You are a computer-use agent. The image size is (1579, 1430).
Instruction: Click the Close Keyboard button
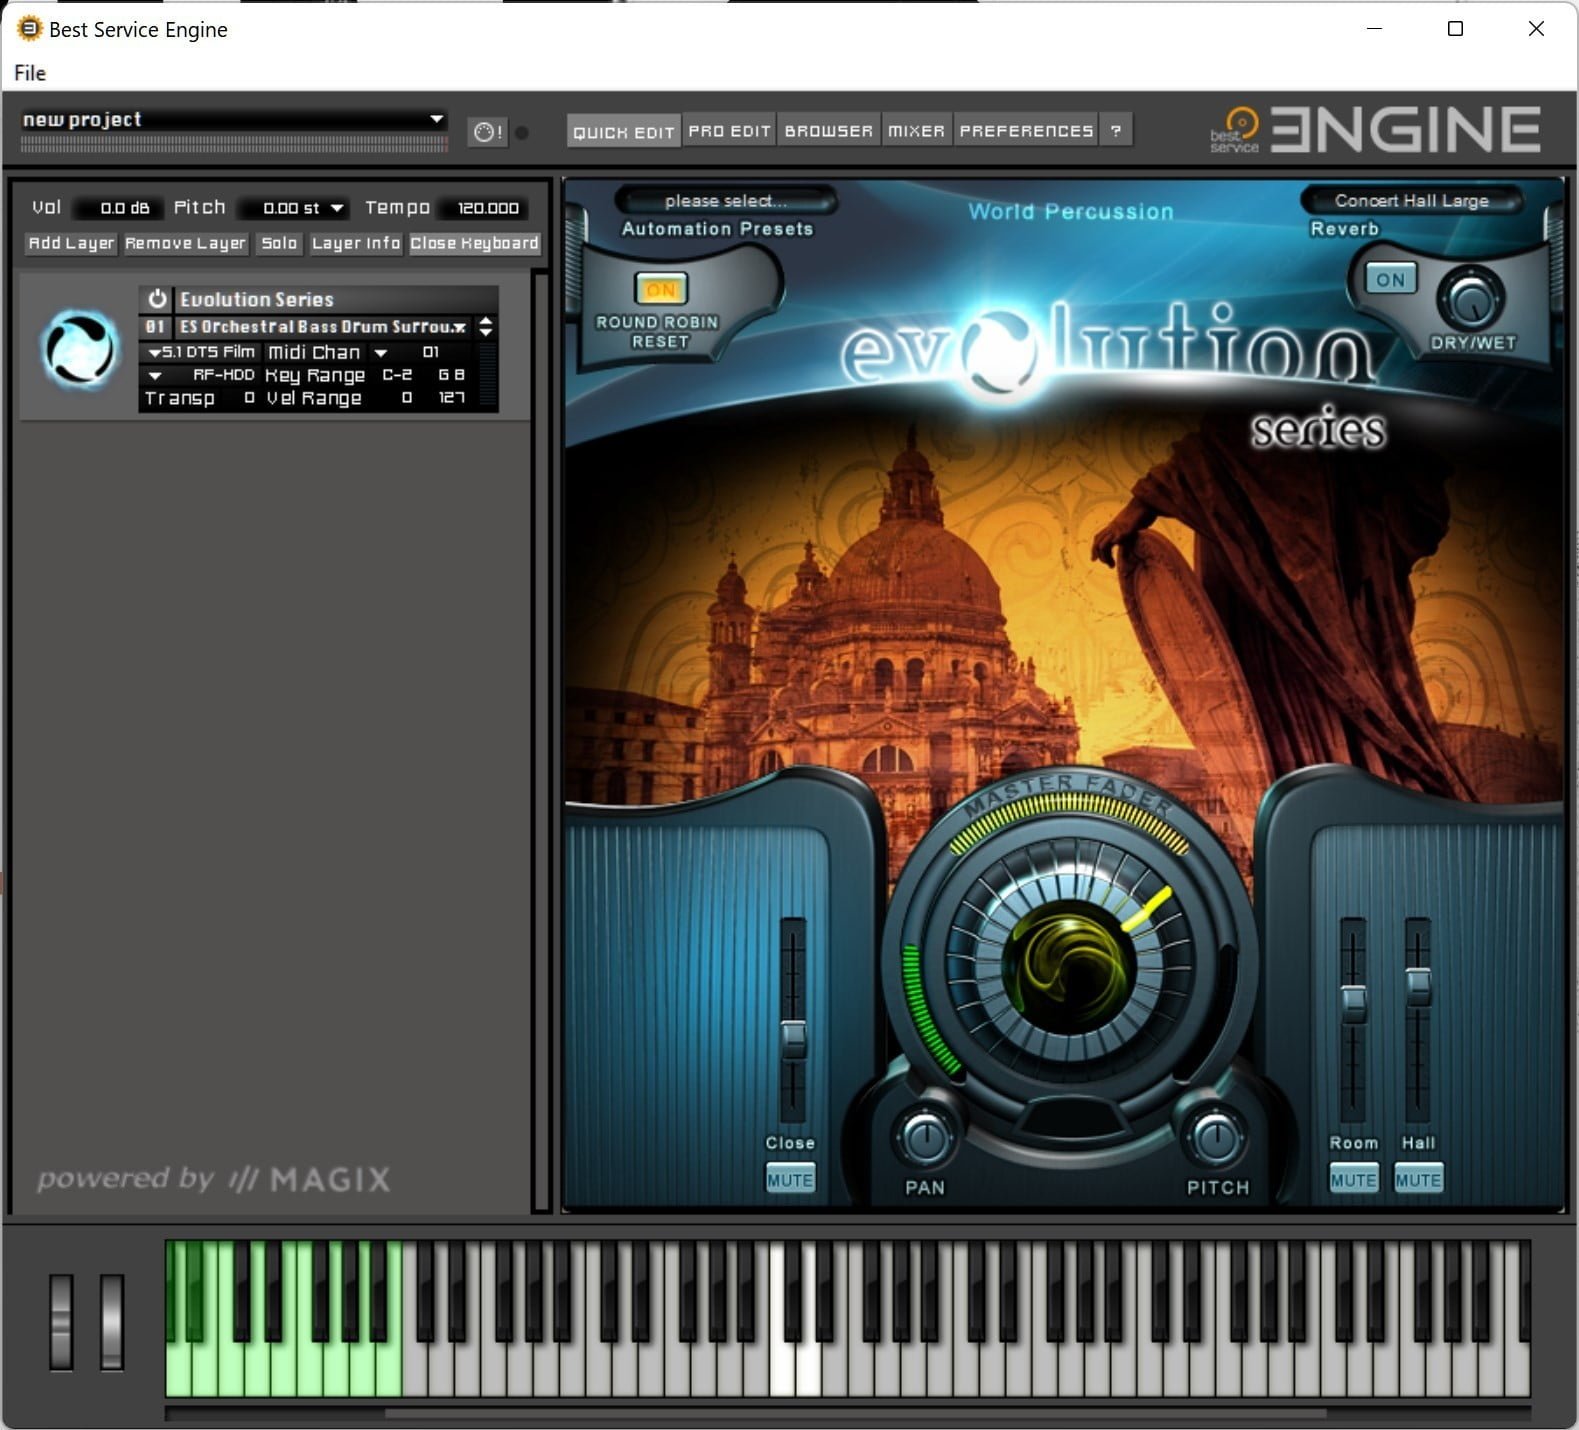474,243
